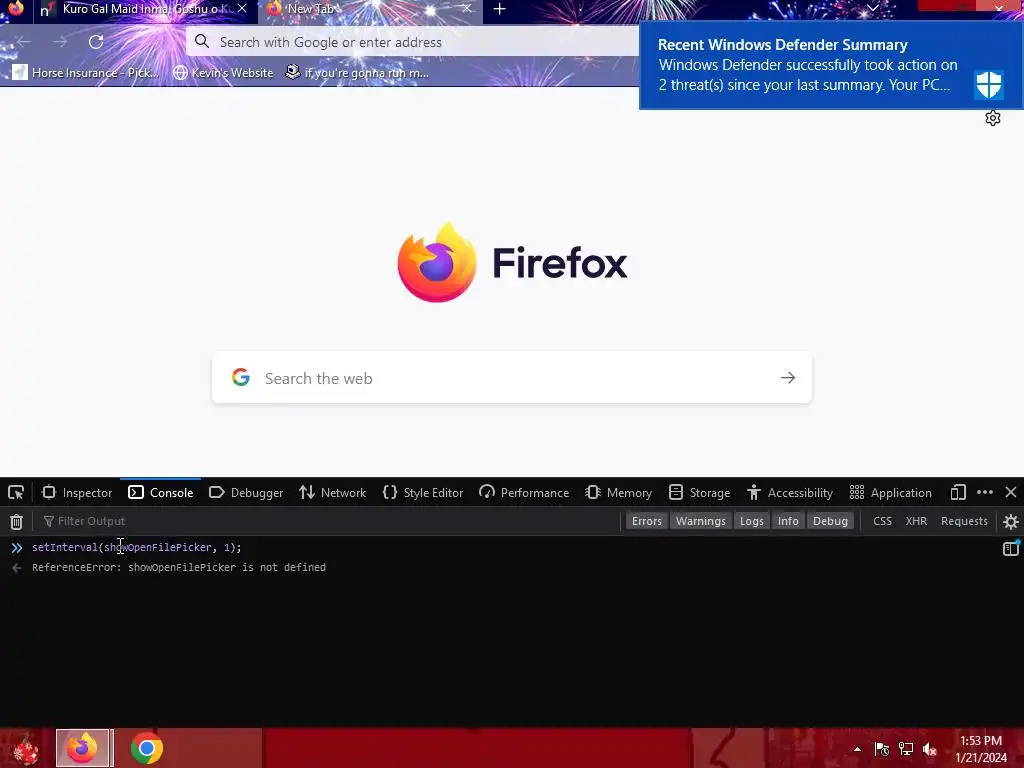Toggle the CSS filter
1024x768 pixels.
click(x=882, y=521)
